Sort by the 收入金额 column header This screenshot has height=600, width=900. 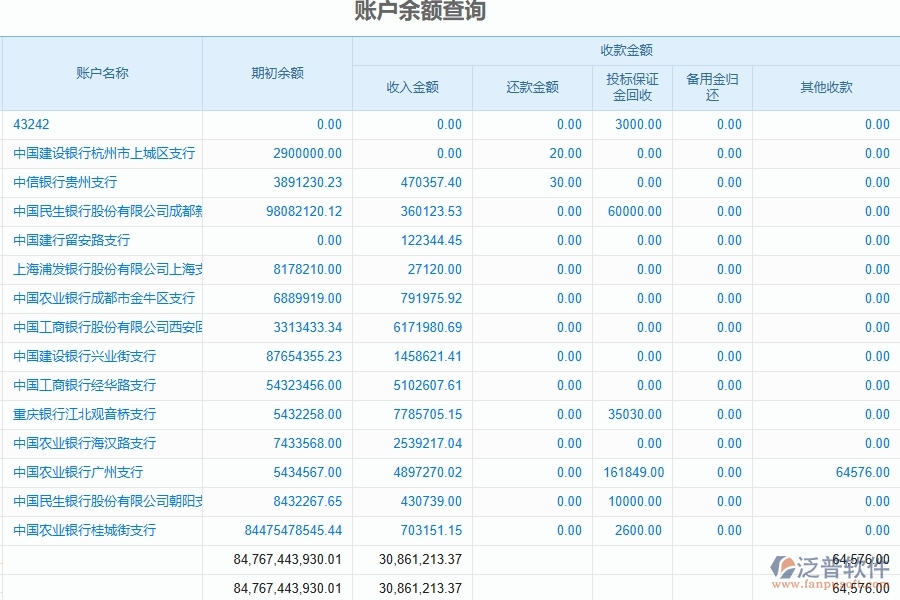[413, 87]
